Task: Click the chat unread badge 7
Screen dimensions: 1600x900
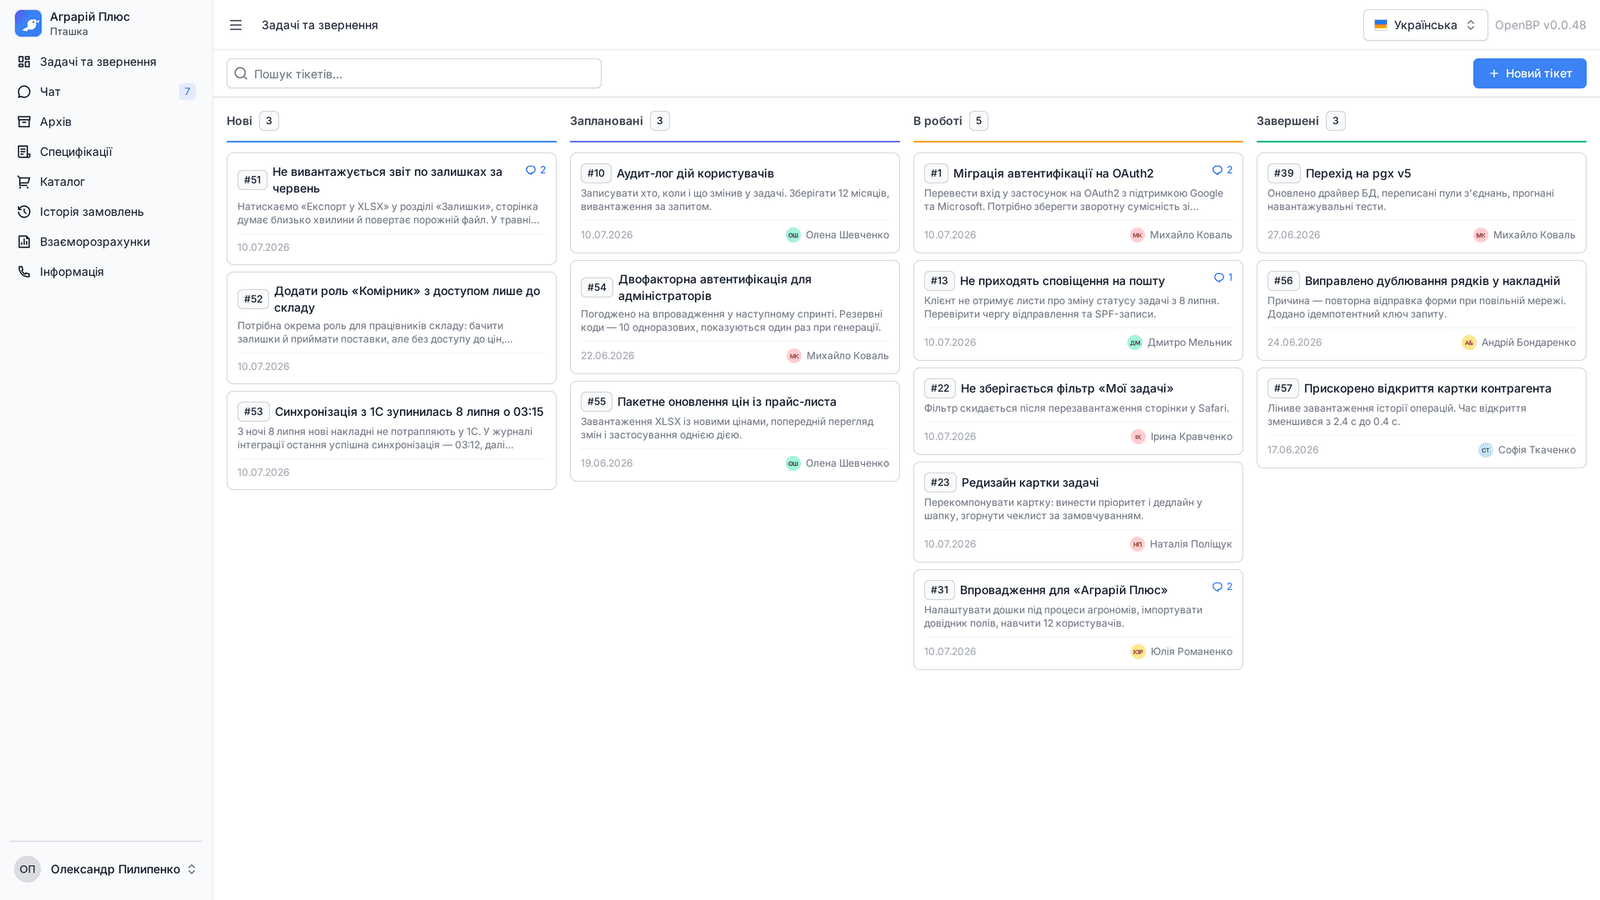Action: tap(187, 92)
